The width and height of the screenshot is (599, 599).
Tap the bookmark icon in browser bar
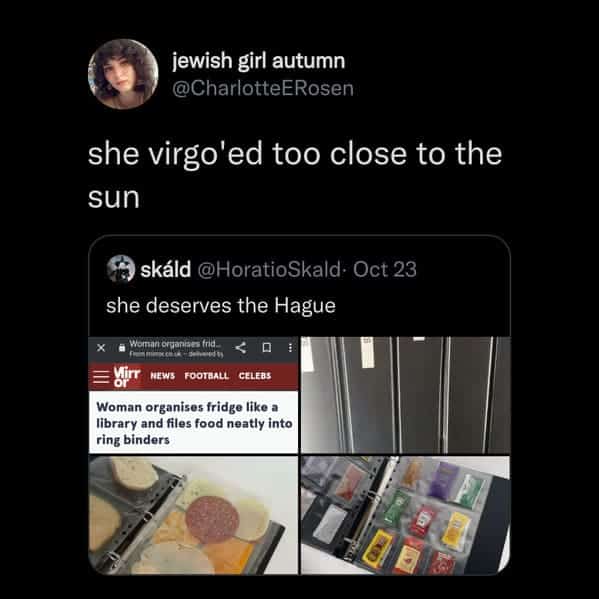pyautogui.click(x=267, y=348)
